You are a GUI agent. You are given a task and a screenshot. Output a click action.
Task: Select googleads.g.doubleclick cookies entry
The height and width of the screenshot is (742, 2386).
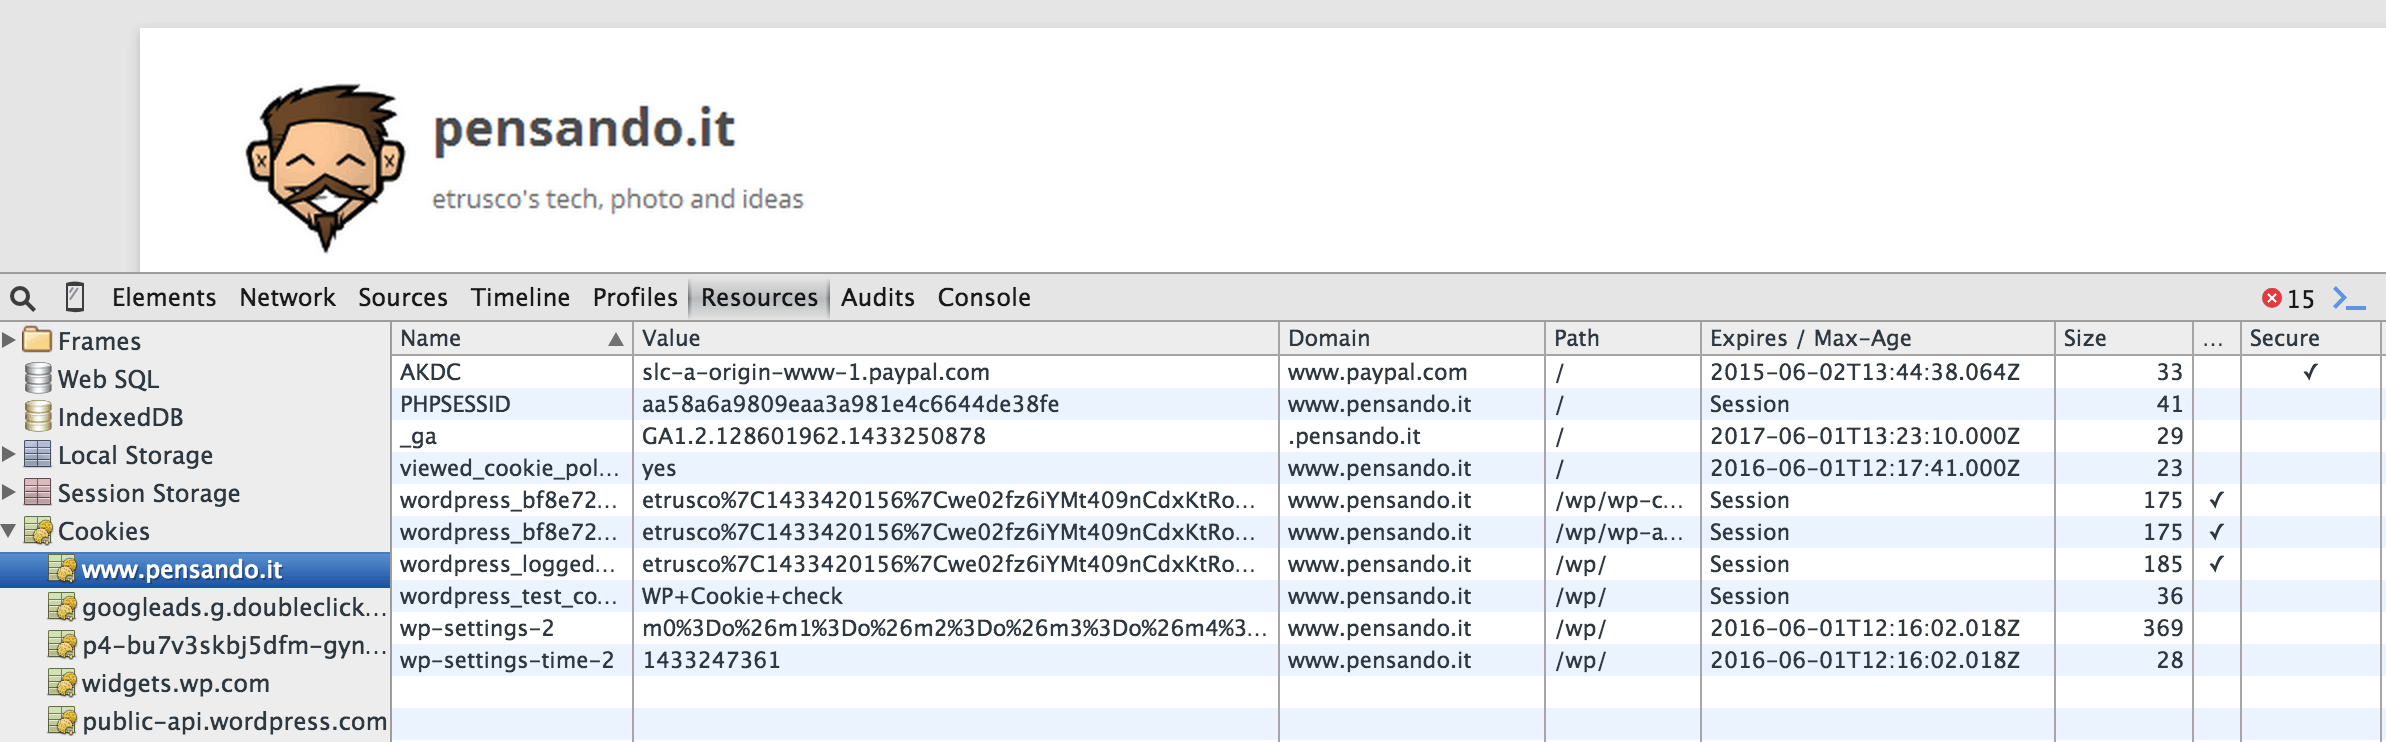click(x=234, y=607)
